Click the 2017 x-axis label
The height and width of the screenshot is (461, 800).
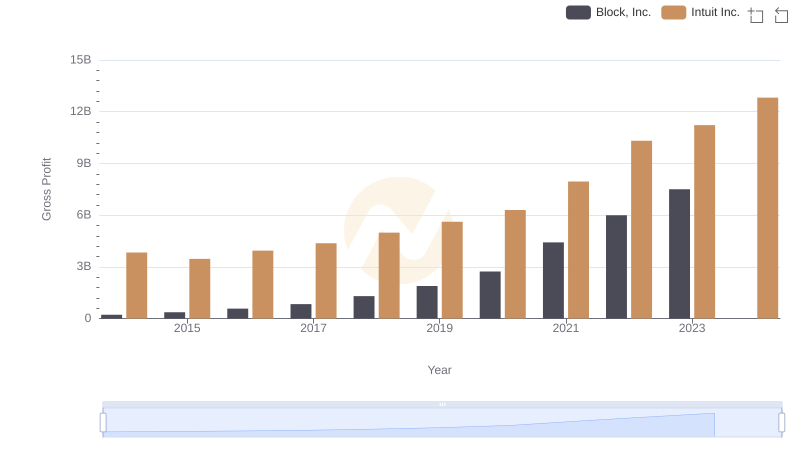coord(313,328)
